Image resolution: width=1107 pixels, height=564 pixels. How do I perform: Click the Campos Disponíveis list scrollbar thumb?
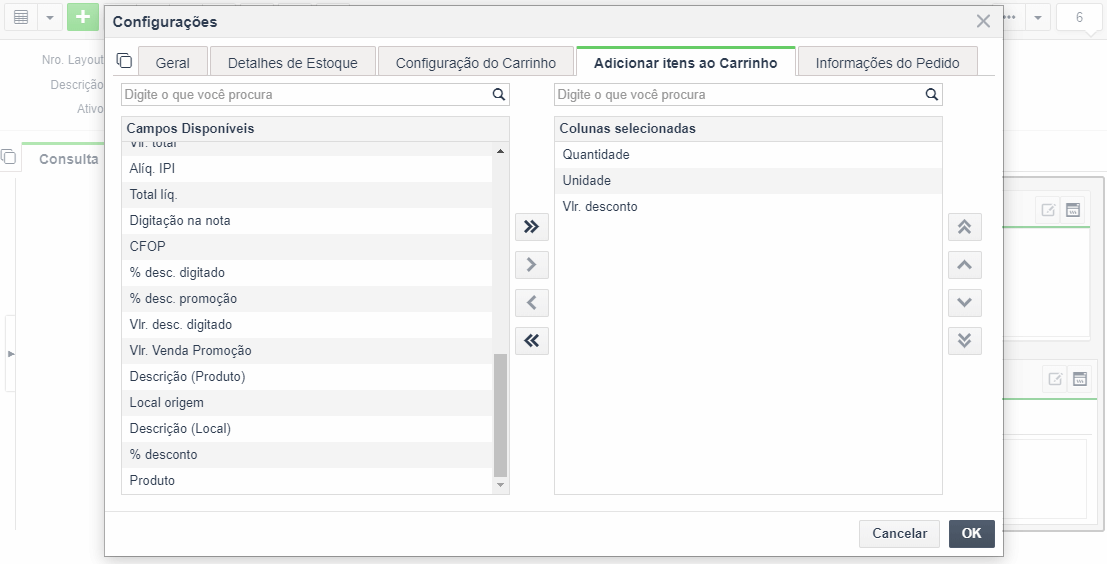pyautogui.click(x=501, y=415)
